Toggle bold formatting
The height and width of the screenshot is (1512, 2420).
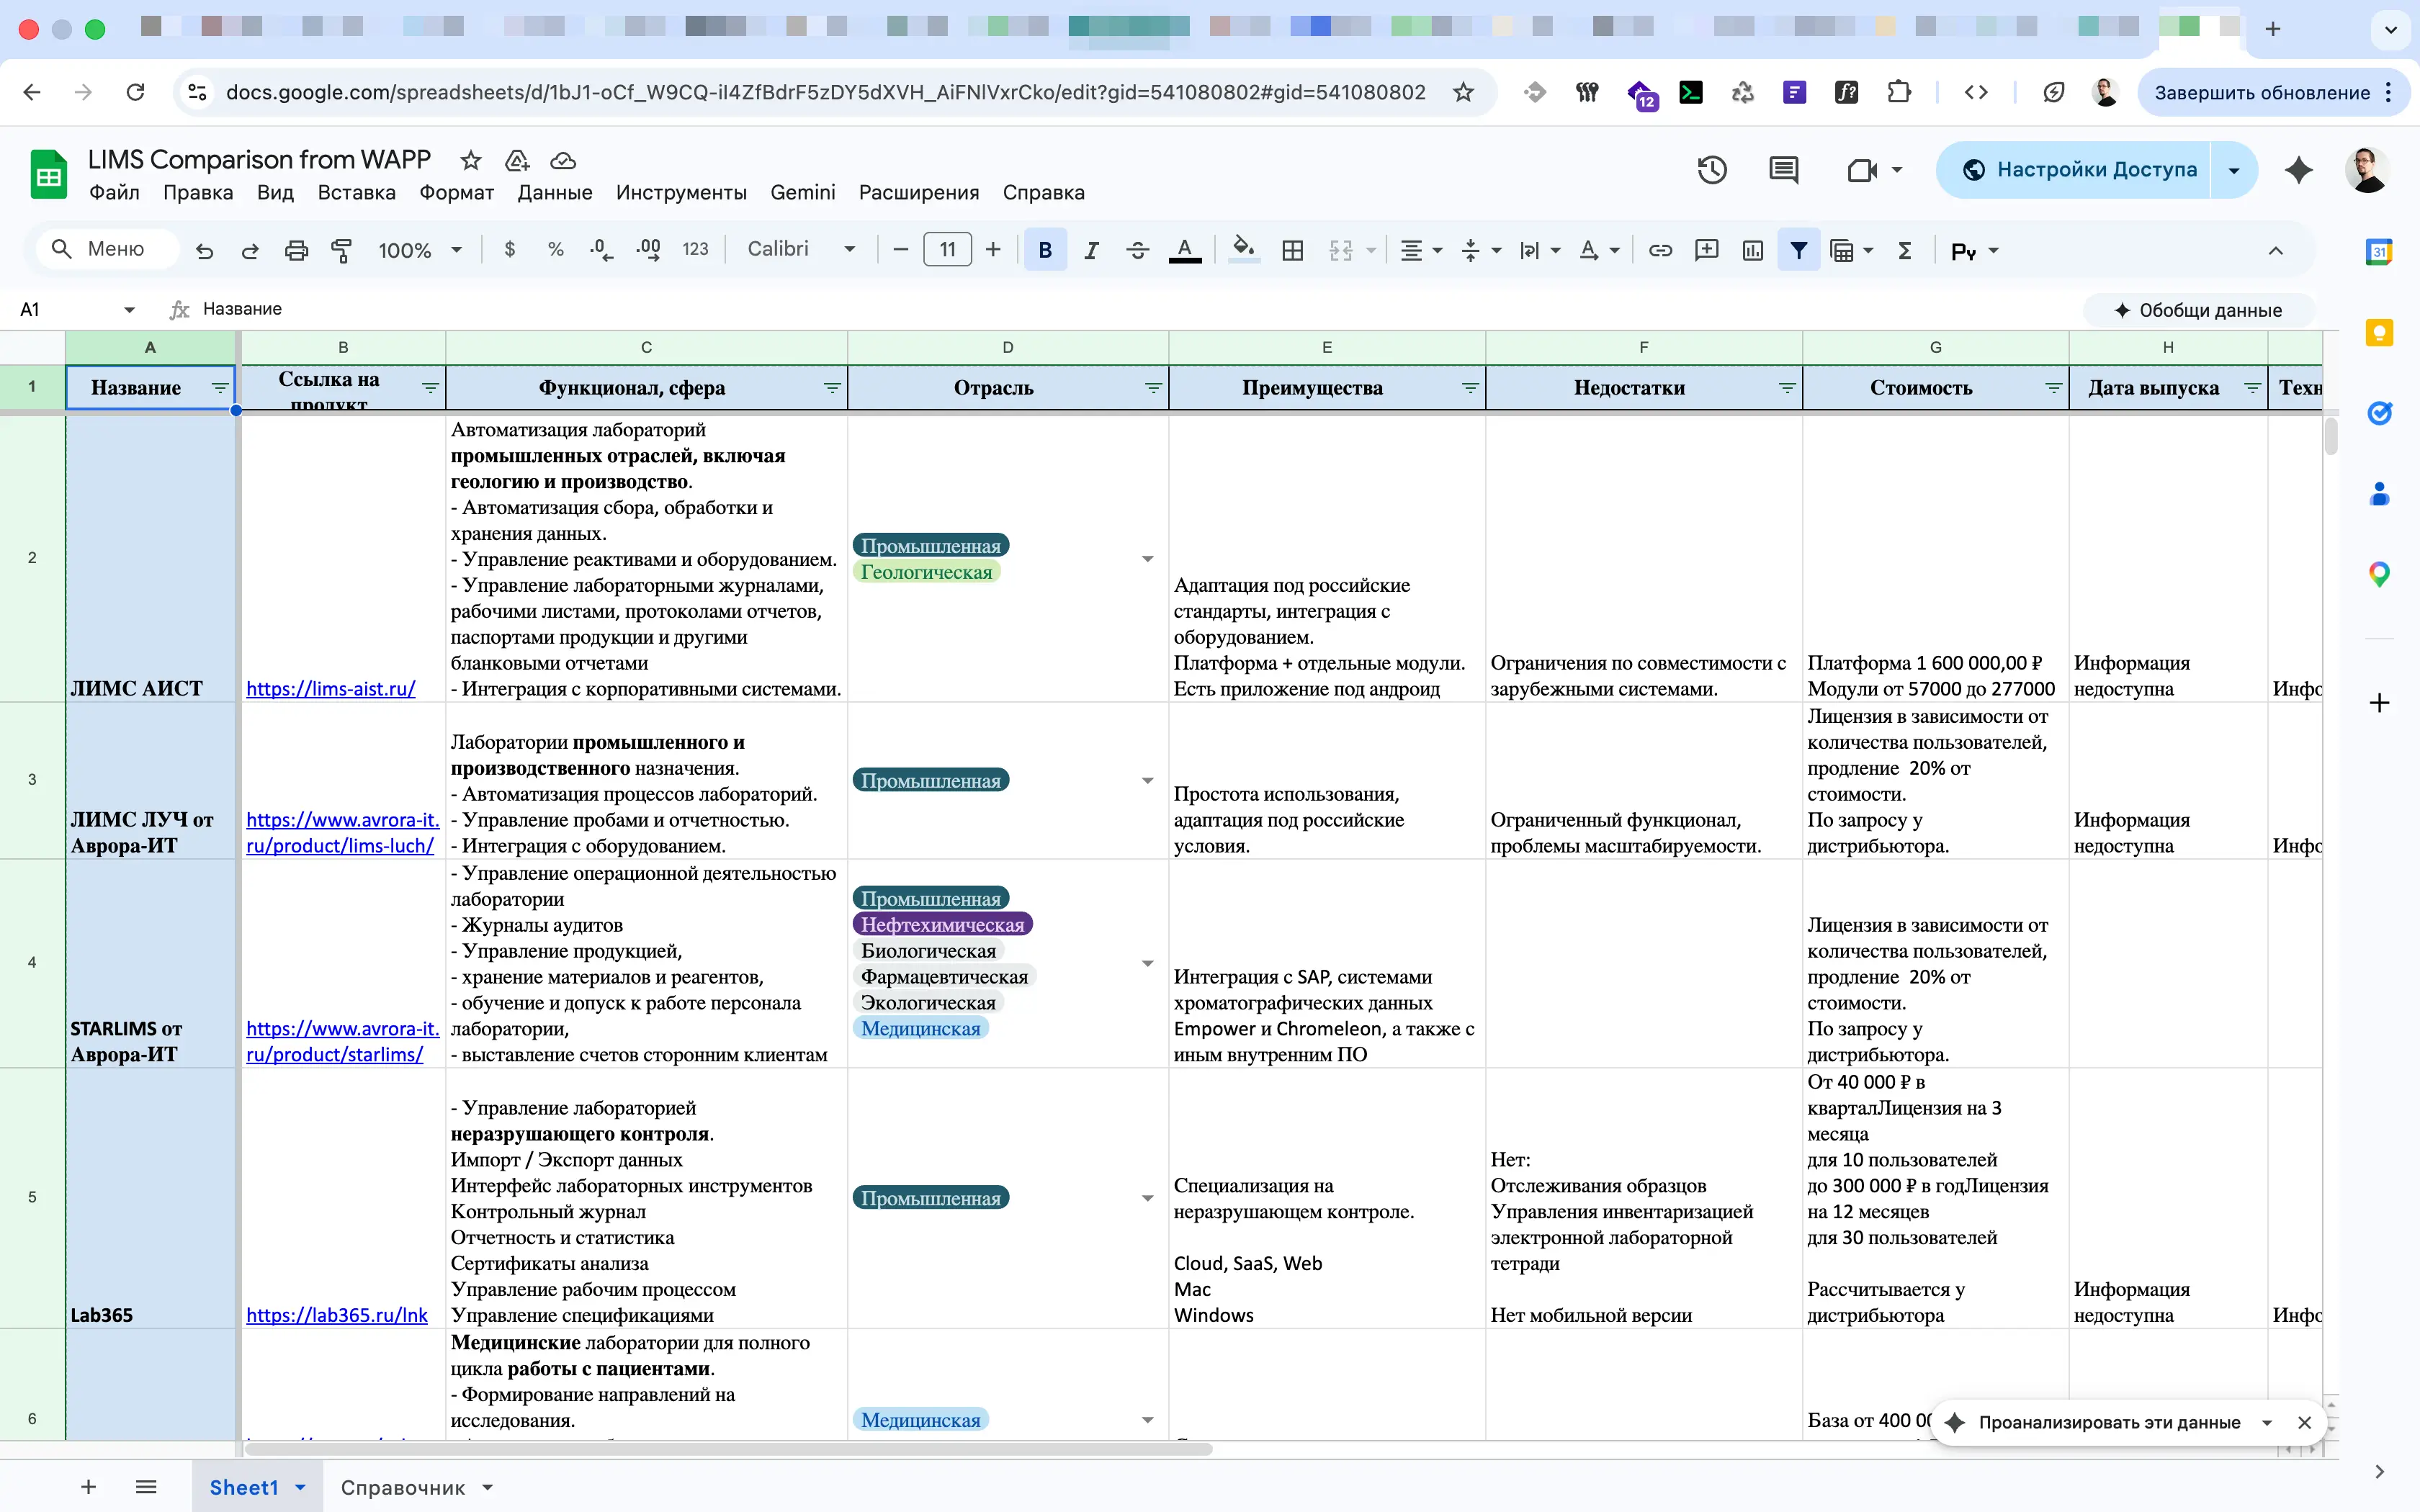[1044, 250]
